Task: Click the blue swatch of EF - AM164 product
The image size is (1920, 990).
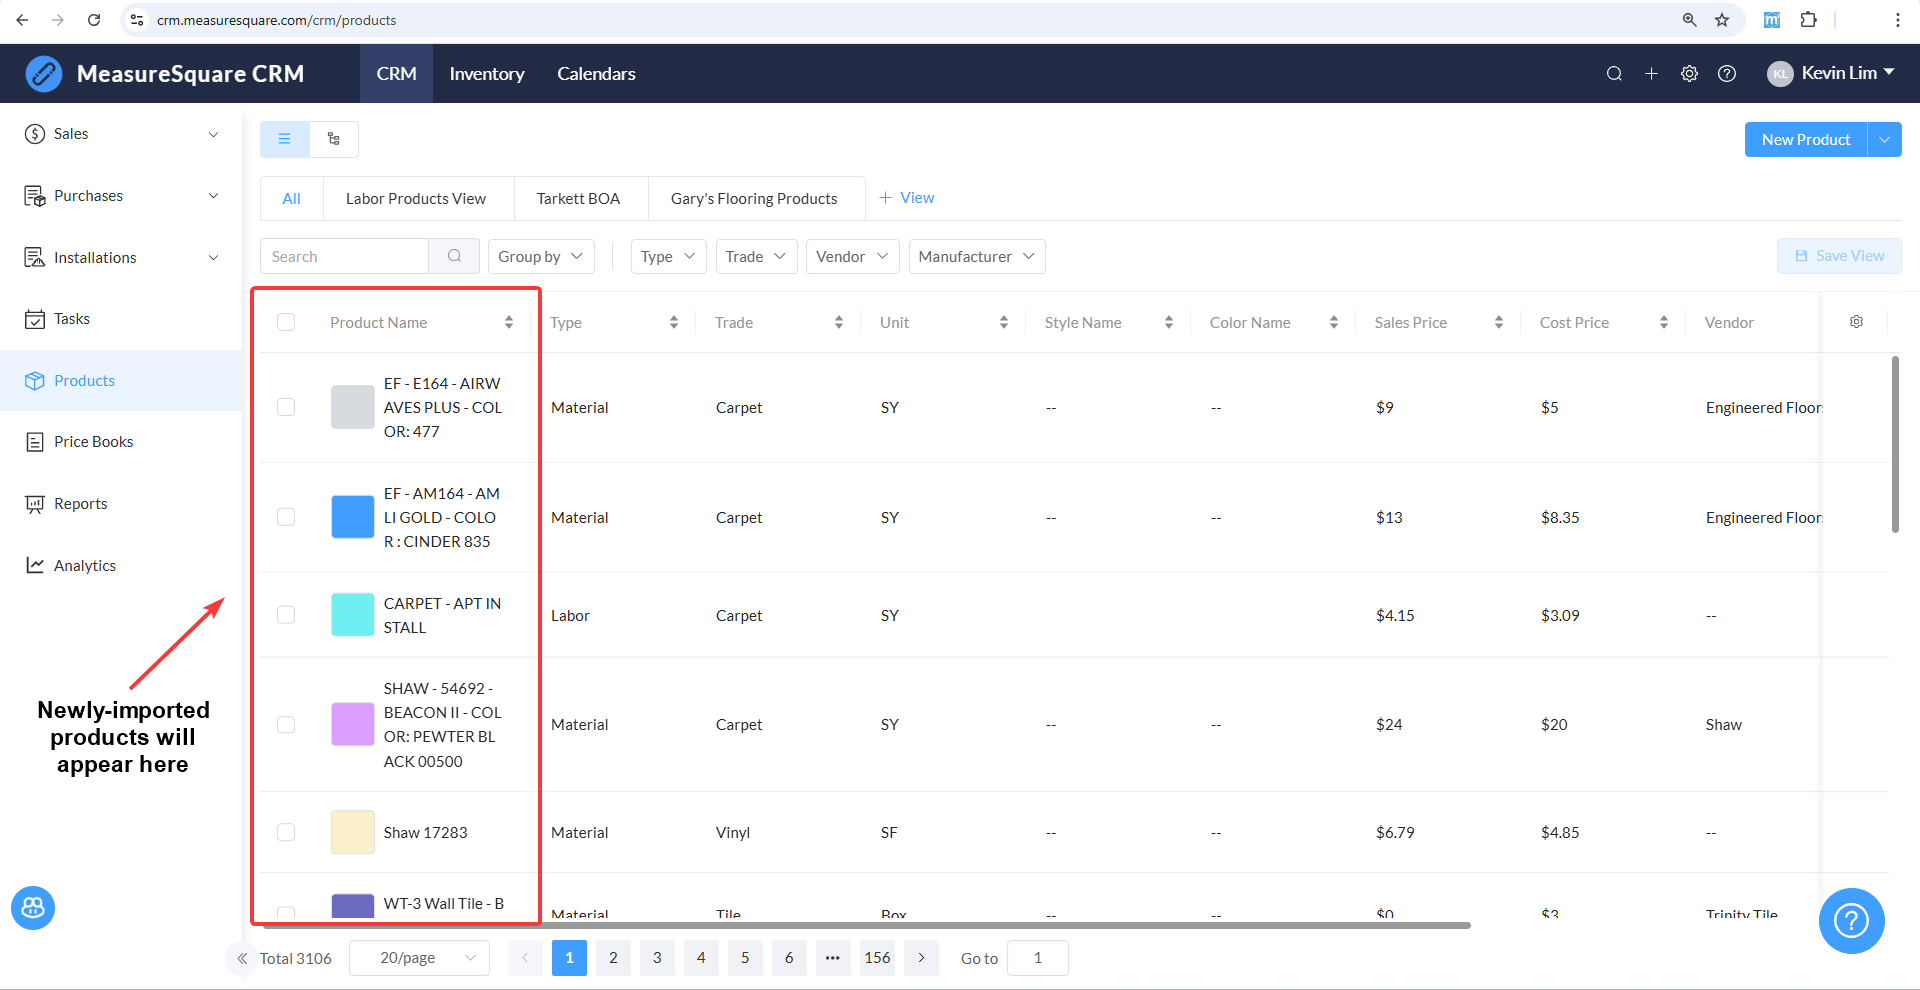Action: pyautogui.click(x=353, y=517)
